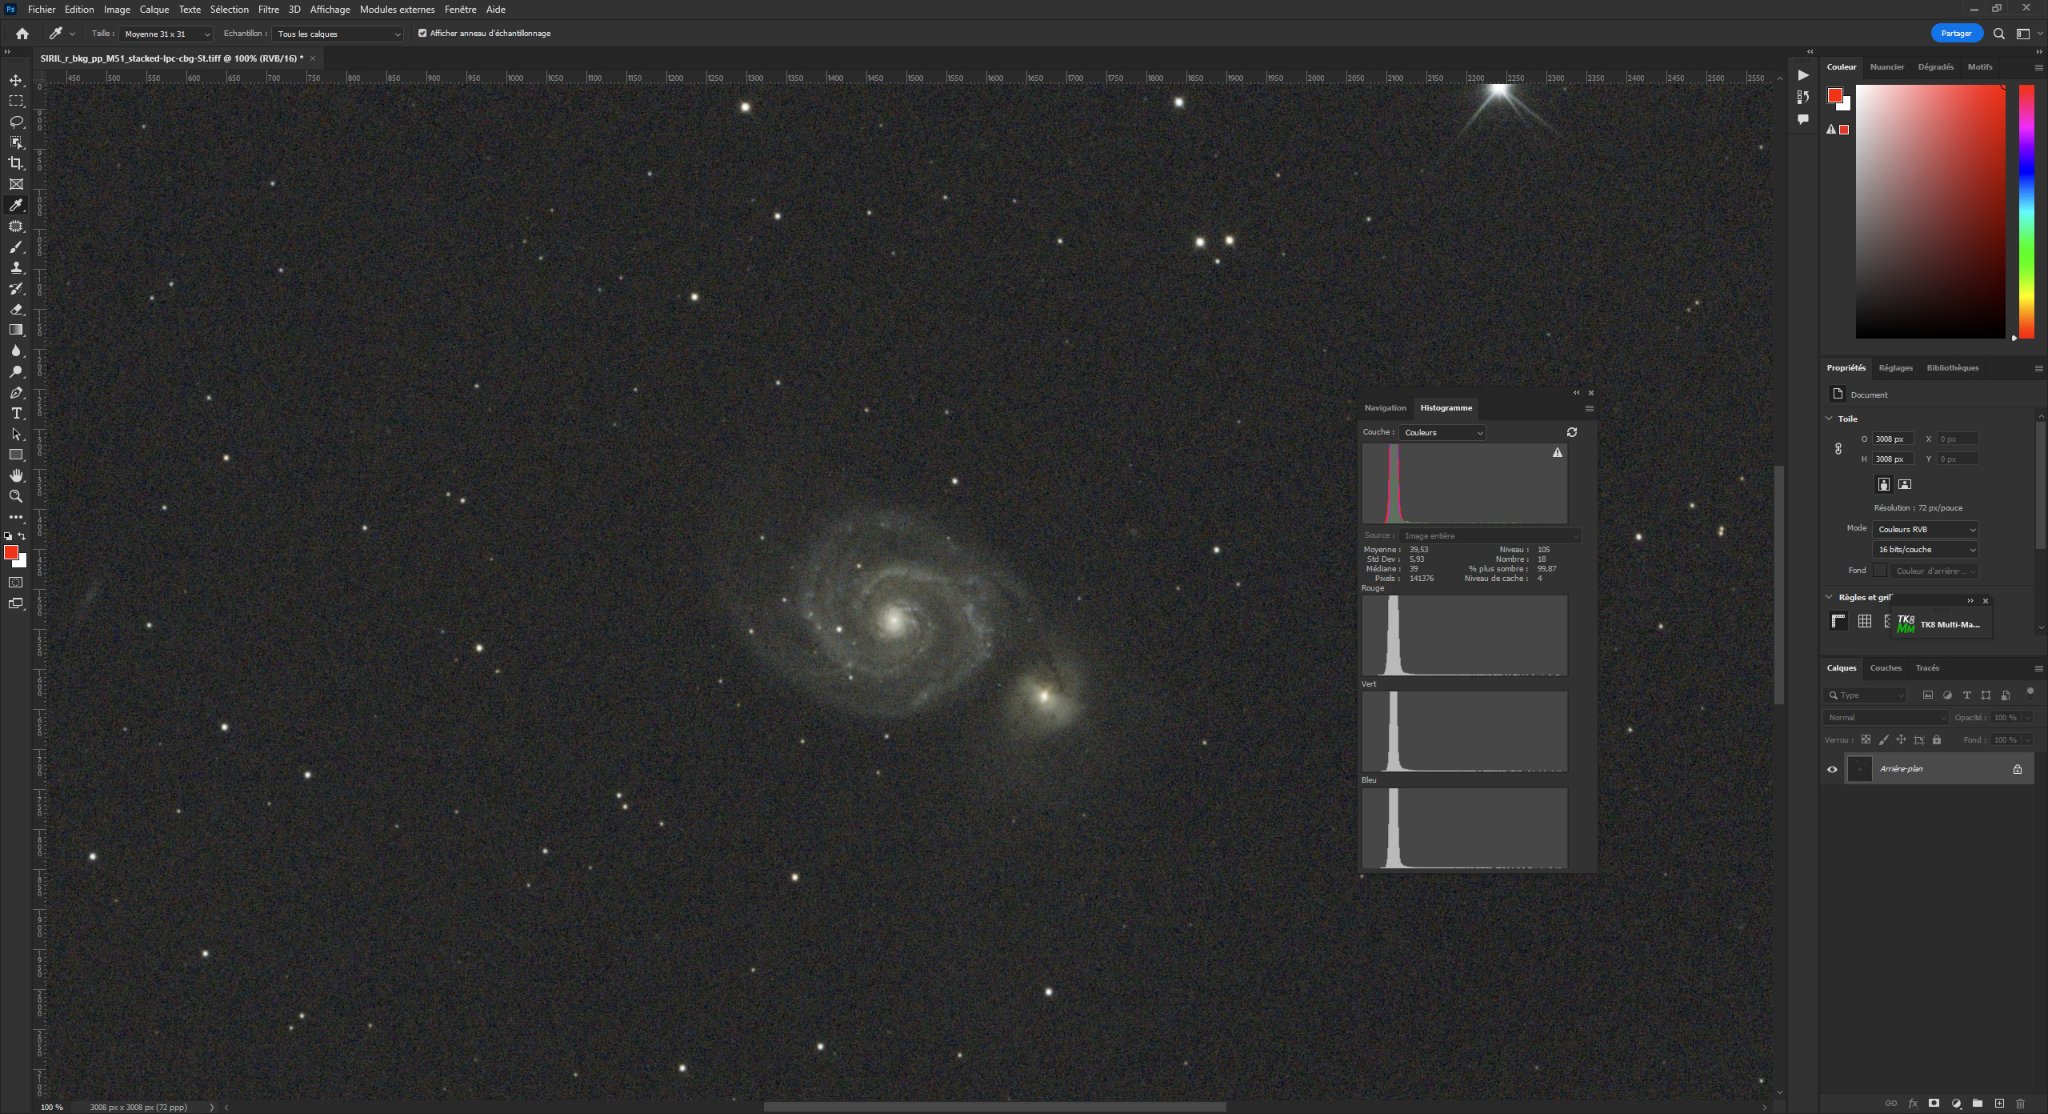2048x1114 pixels.
Task: Select the Crop tool
Action: coord(16,163)
